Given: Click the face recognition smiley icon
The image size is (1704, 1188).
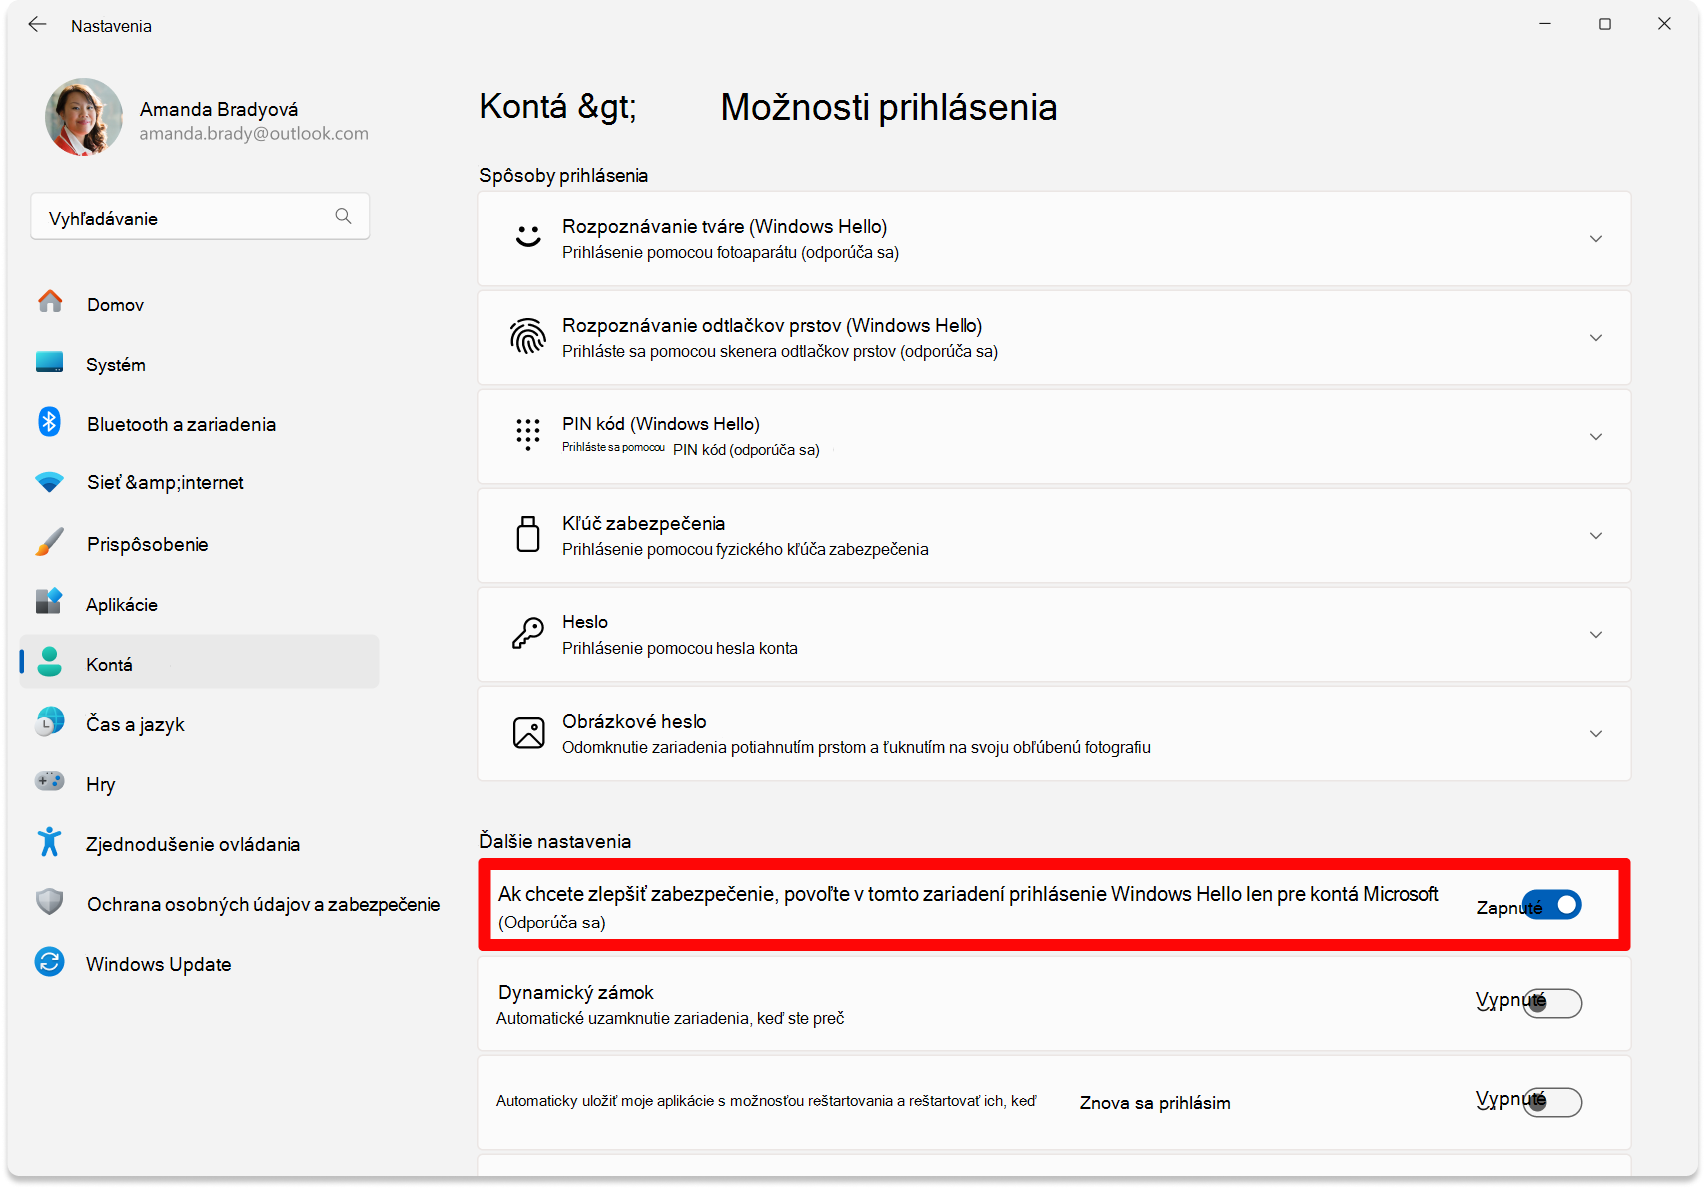Looking at the screenshot, I should coord(528,237).
